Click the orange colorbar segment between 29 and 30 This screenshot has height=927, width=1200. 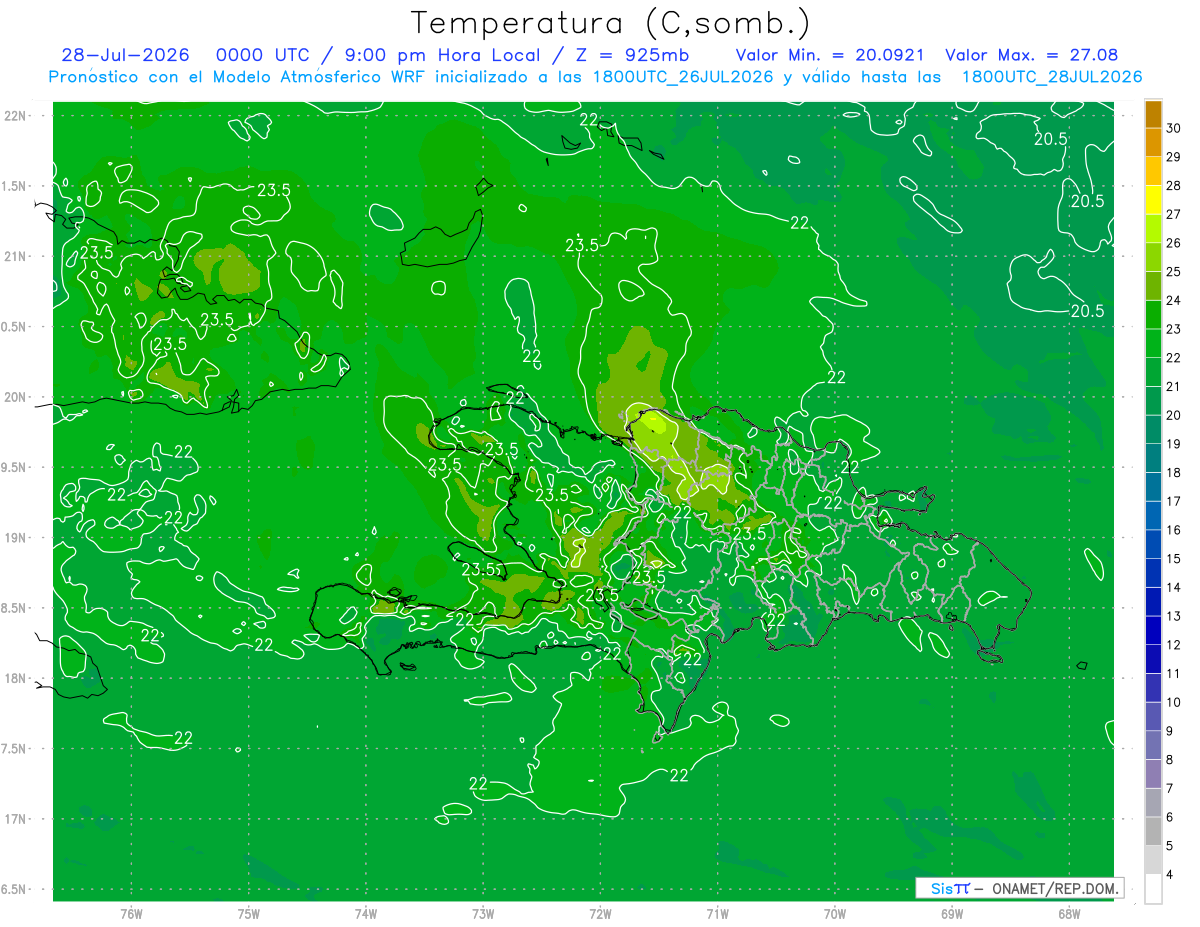click(x=1153, y=142)
